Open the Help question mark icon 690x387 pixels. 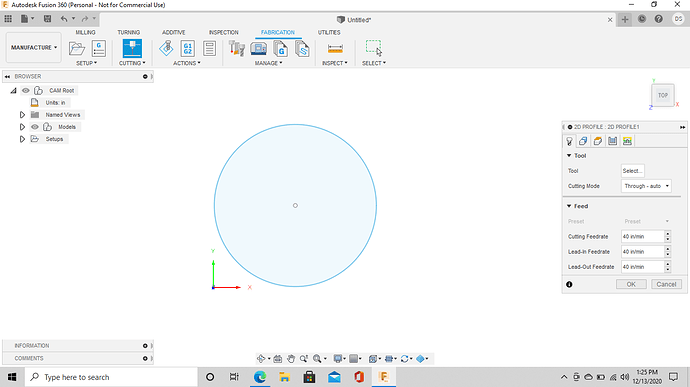pos(658,19)
